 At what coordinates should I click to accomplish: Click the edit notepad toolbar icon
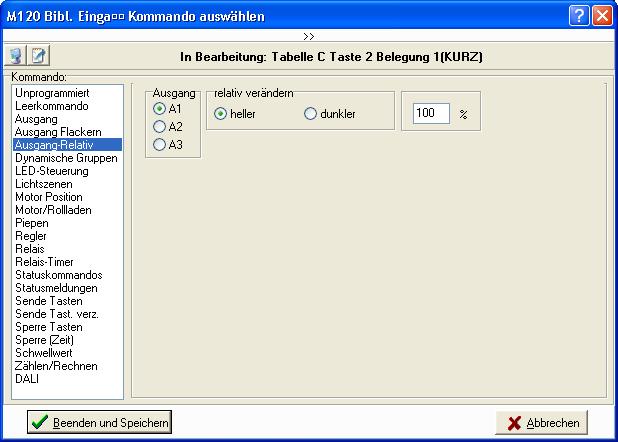pyautogui.click(x=38, y=56)
